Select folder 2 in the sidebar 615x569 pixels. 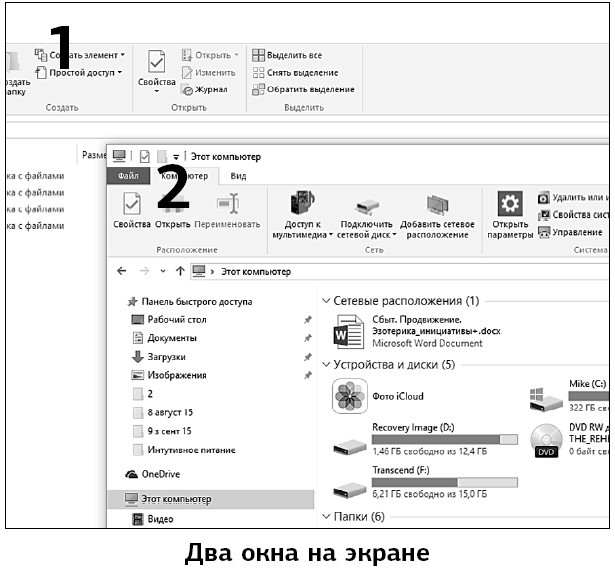point(143,394)
